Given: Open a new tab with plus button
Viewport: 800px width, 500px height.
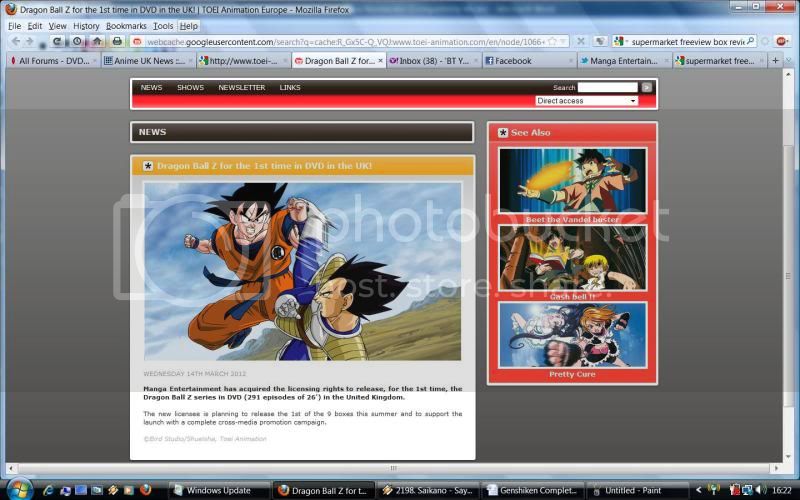Looking at the screenshot, I should [776, 61].
